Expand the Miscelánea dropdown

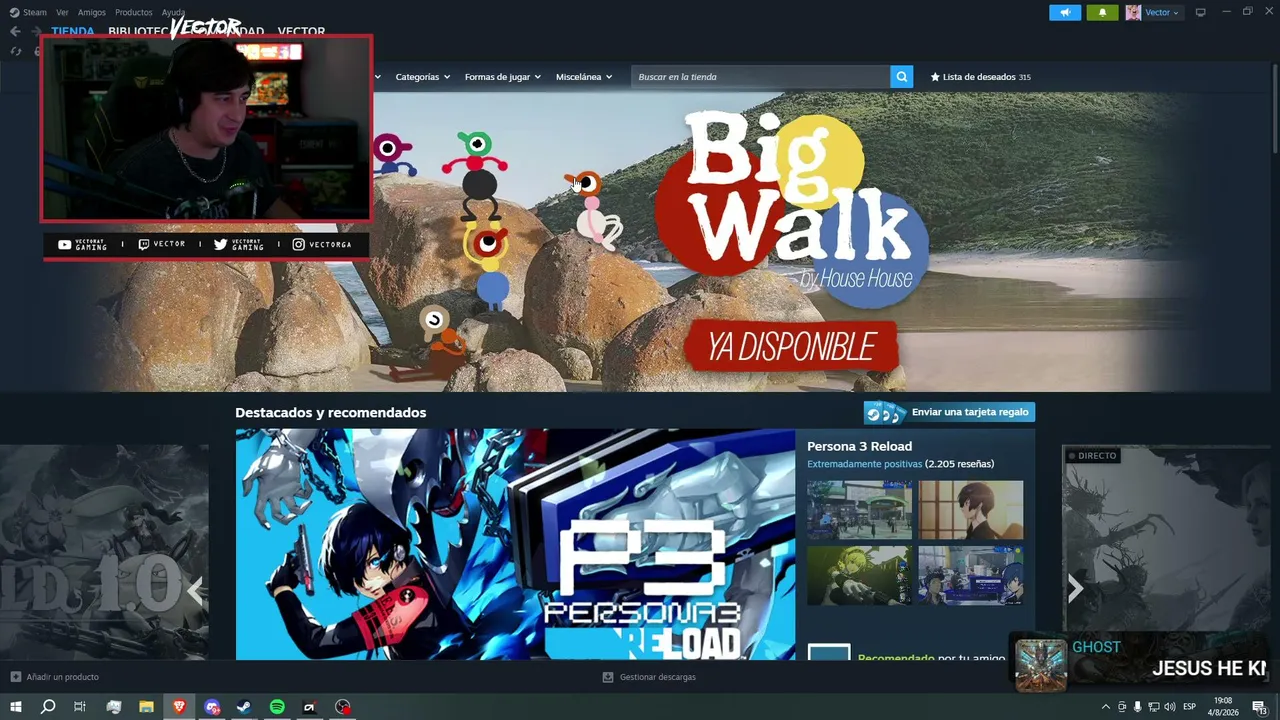[584, 77]
